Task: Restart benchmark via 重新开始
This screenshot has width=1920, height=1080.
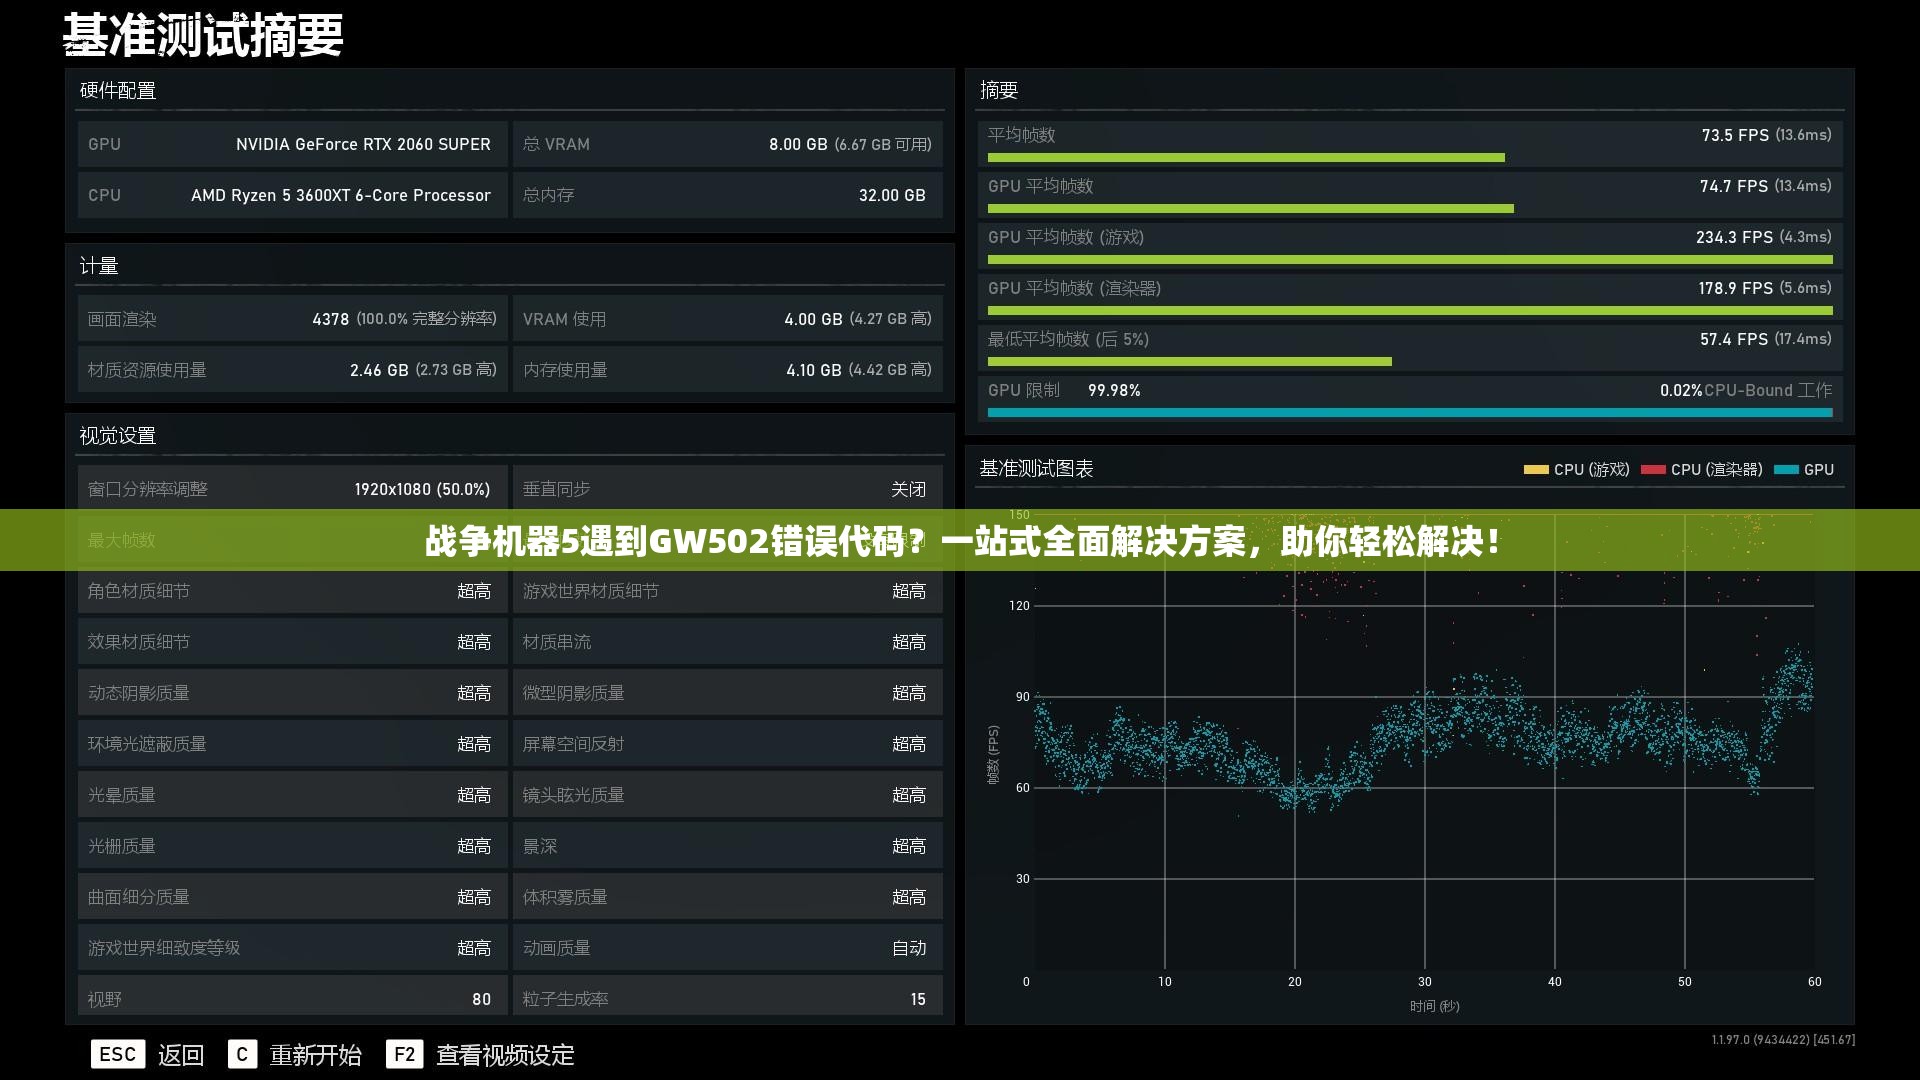Action: [x=315, y=1055]
